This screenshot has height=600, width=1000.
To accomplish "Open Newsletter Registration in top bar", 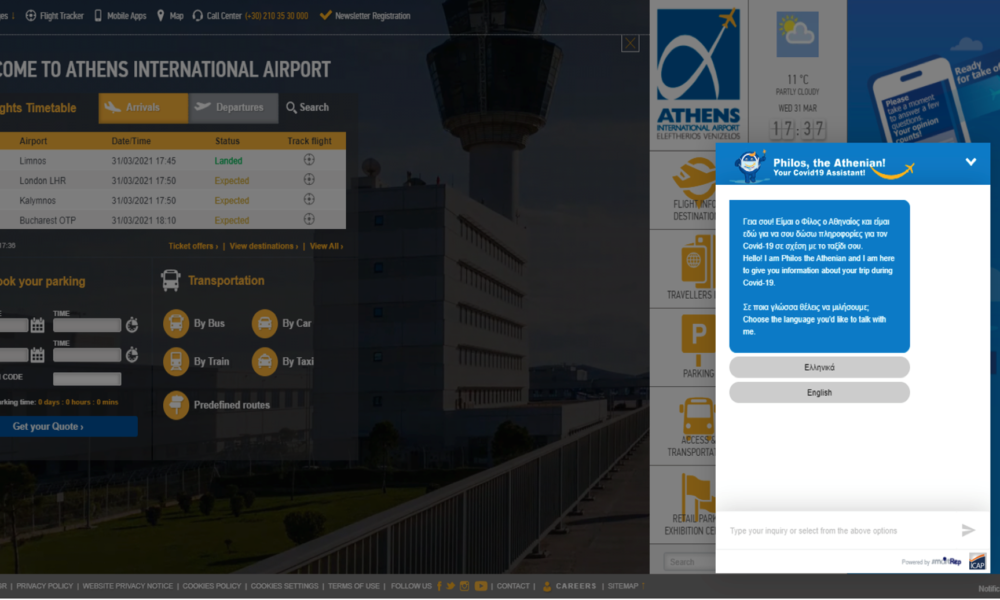I will point(372,16).
